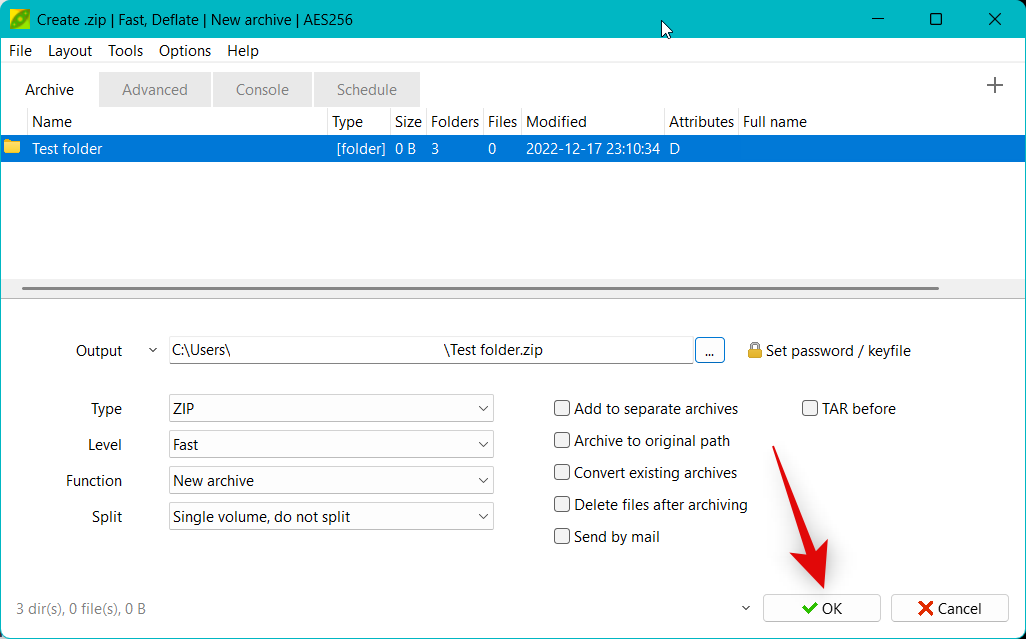Click the Output path text field
Image resolution: width=1026 pixels, height=639 pixels.
pyautogui.click(x=430, y=351)
